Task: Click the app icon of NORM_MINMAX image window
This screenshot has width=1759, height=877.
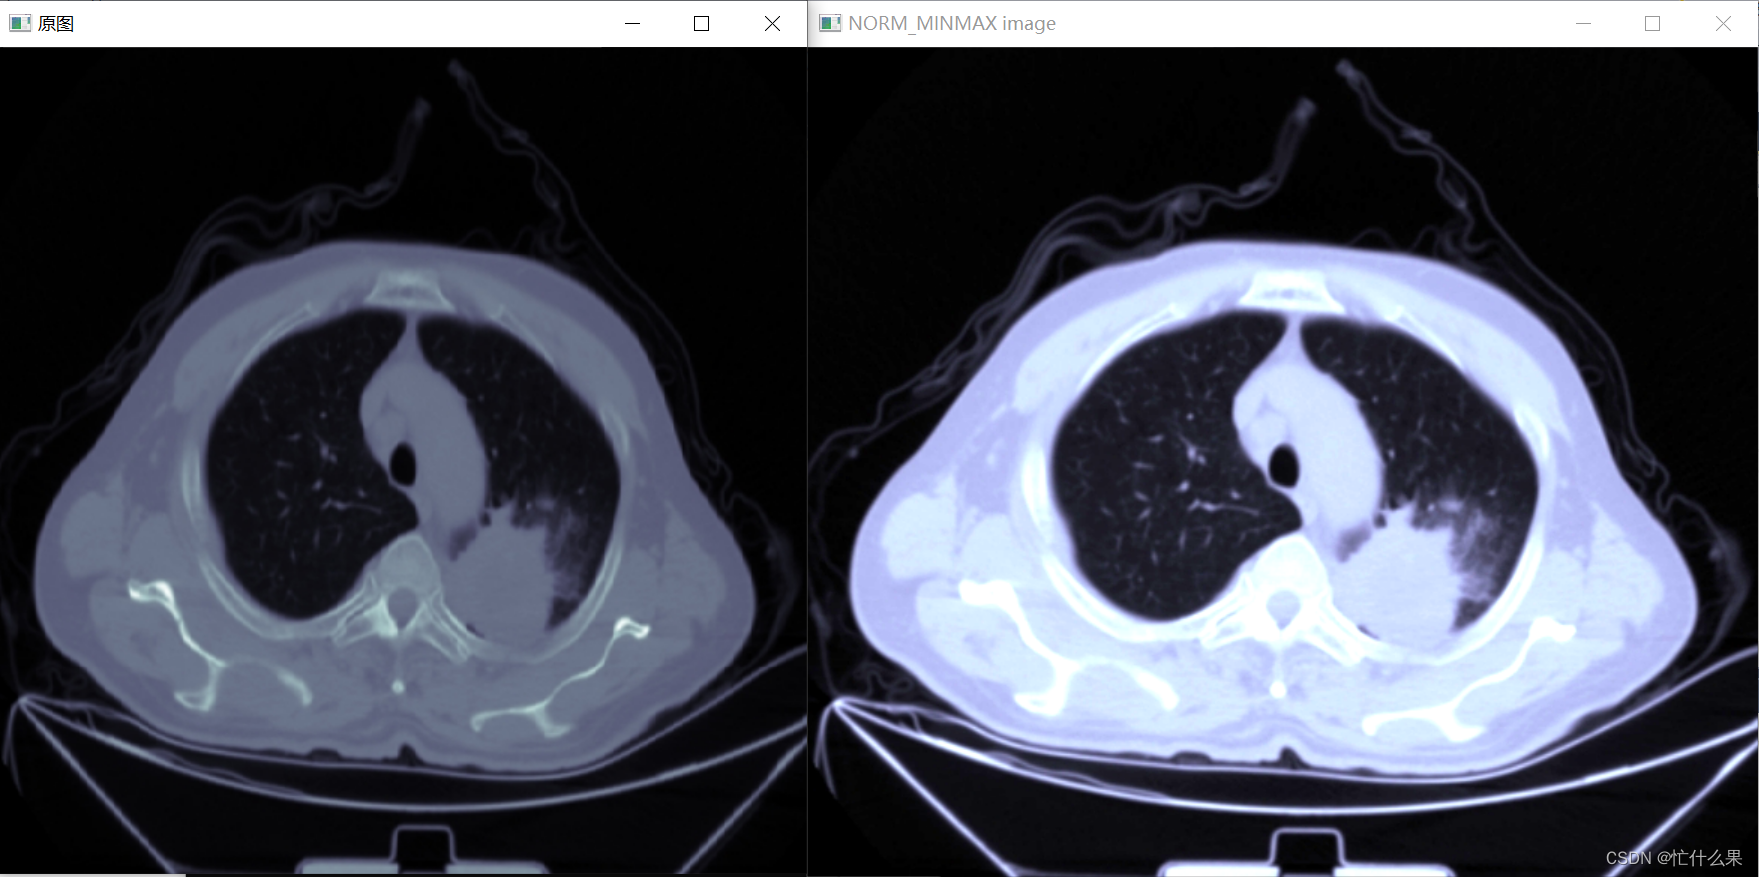Action: point(830,23)
